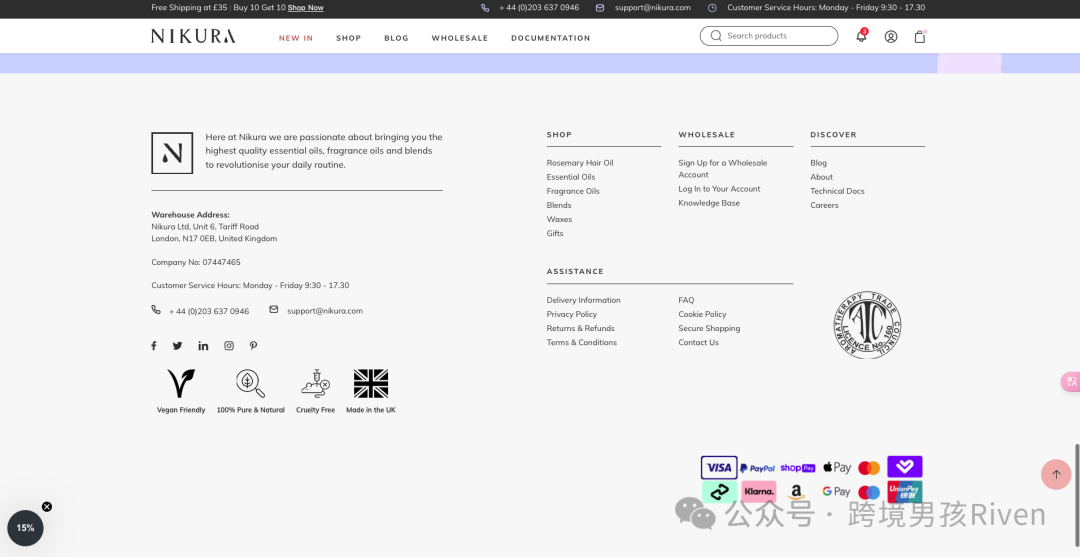Click the Made in the UK flag icon
Viewport: 1080px width, 557px height.
click(x=371, y=383)
